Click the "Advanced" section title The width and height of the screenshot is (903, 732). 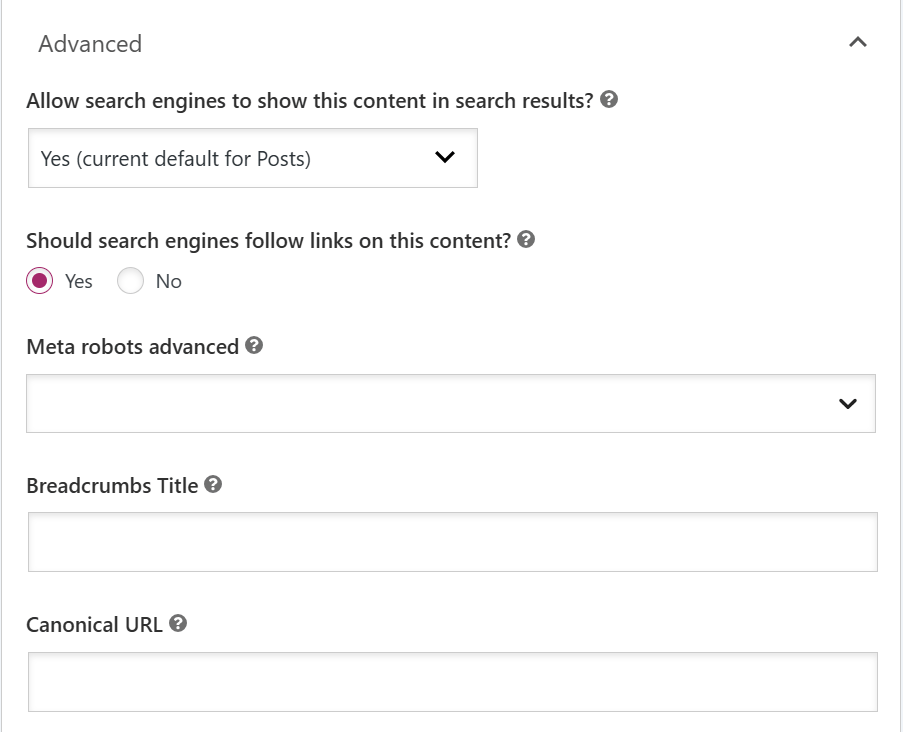point(91,44)
